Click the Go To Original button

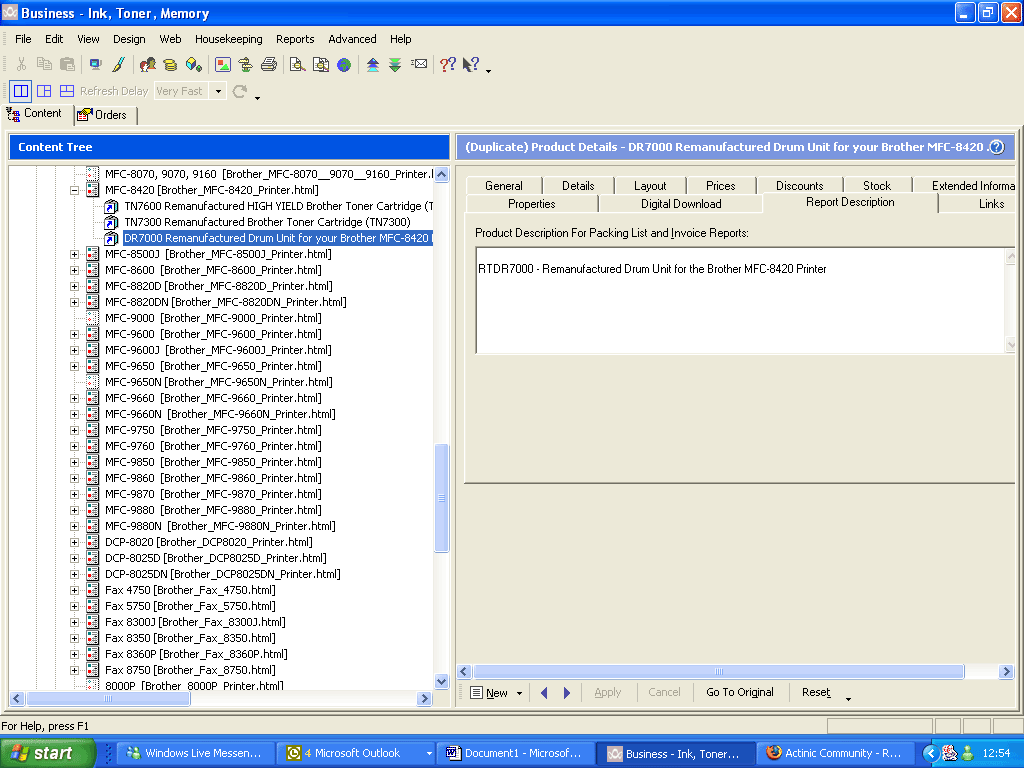(739, 692)
